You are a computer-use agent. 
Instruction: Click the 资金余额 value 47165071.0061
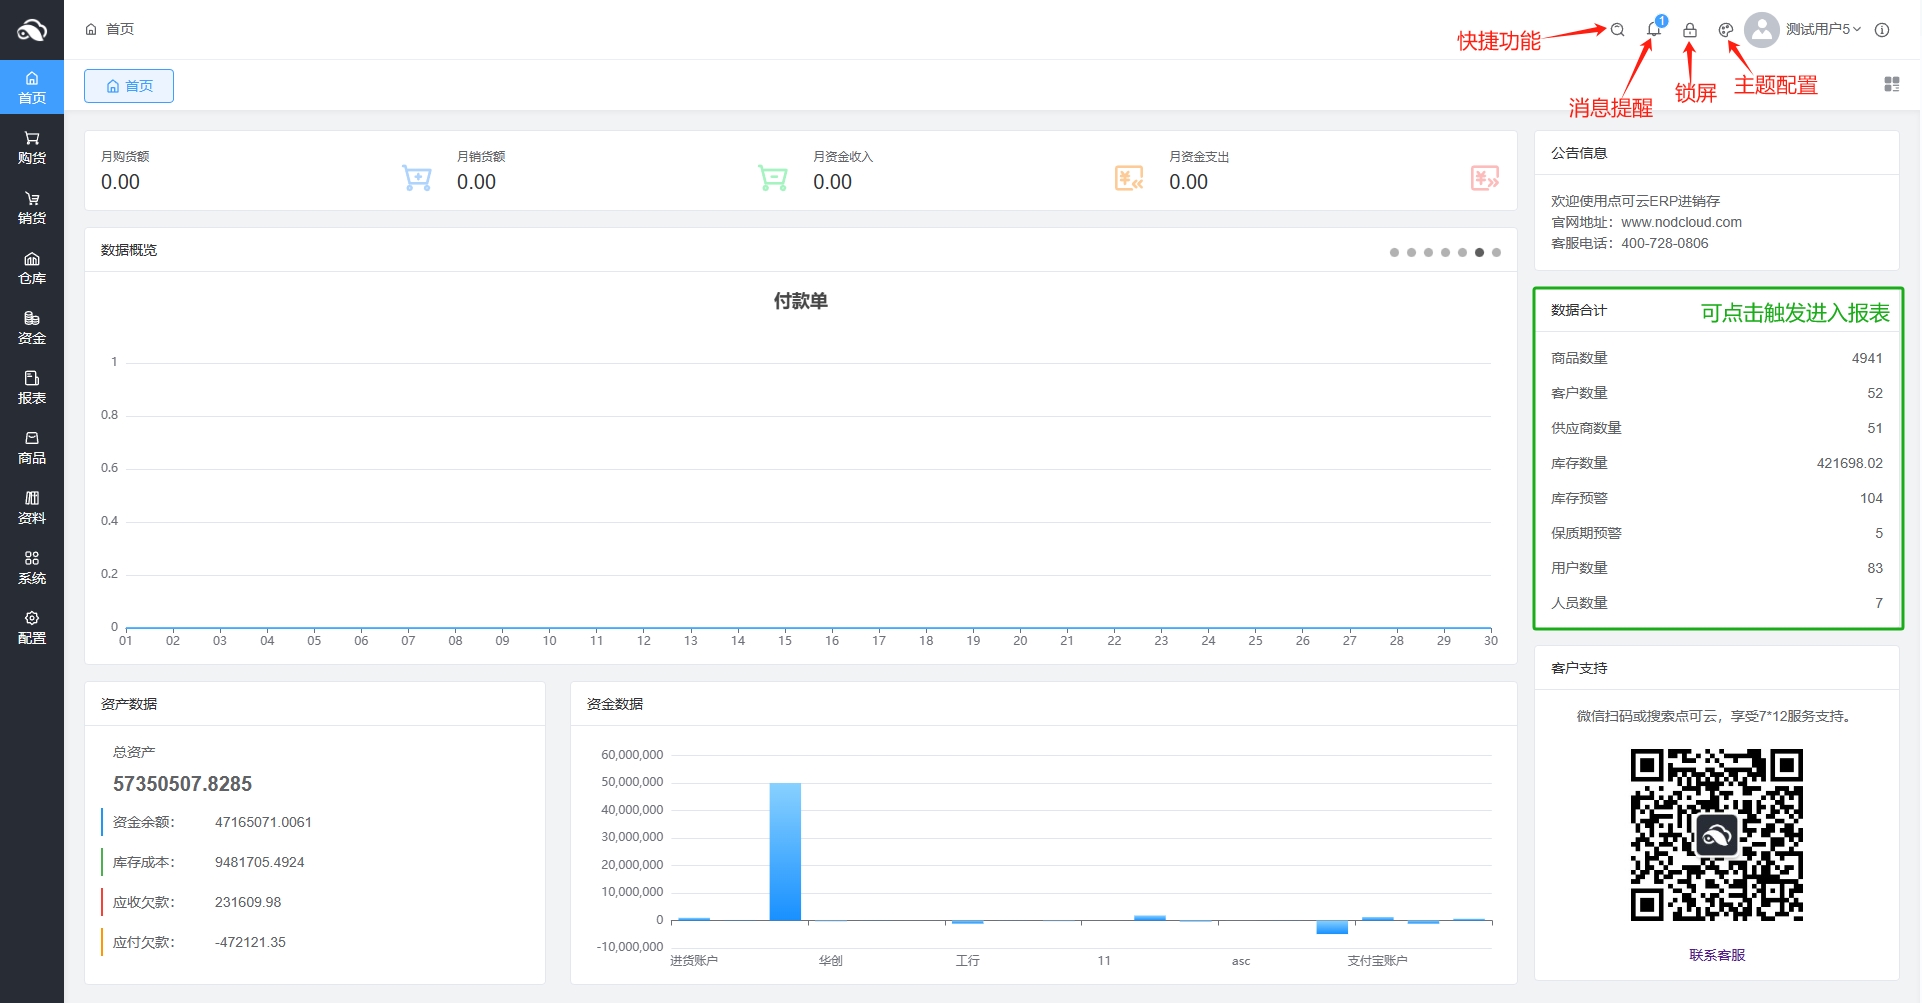coord(263,822)
